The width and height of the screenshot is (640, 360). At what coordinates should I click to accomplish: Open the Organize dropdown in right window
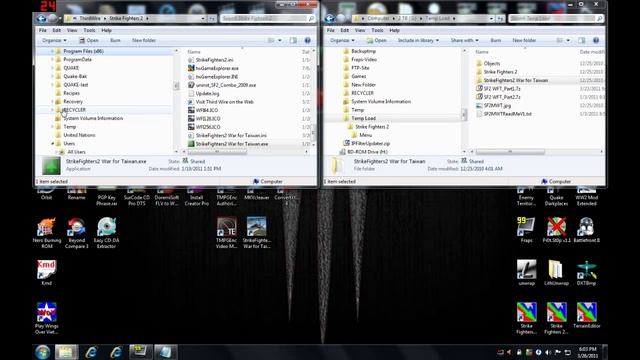[342, 40]
